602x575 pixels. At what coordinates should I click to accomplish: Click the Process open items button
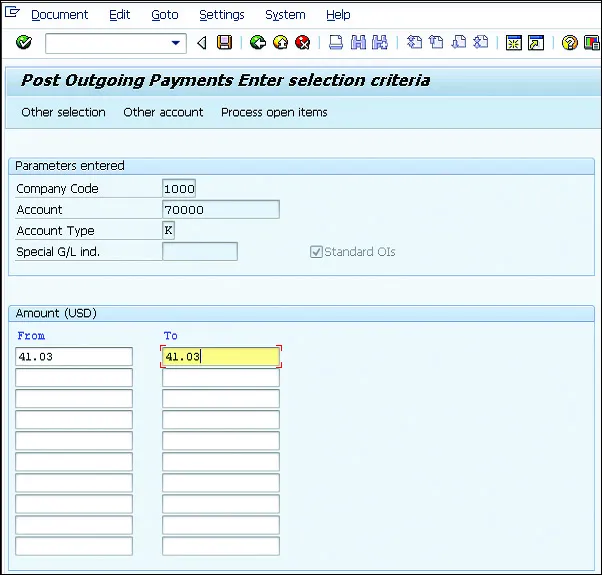tap(274, 112)
